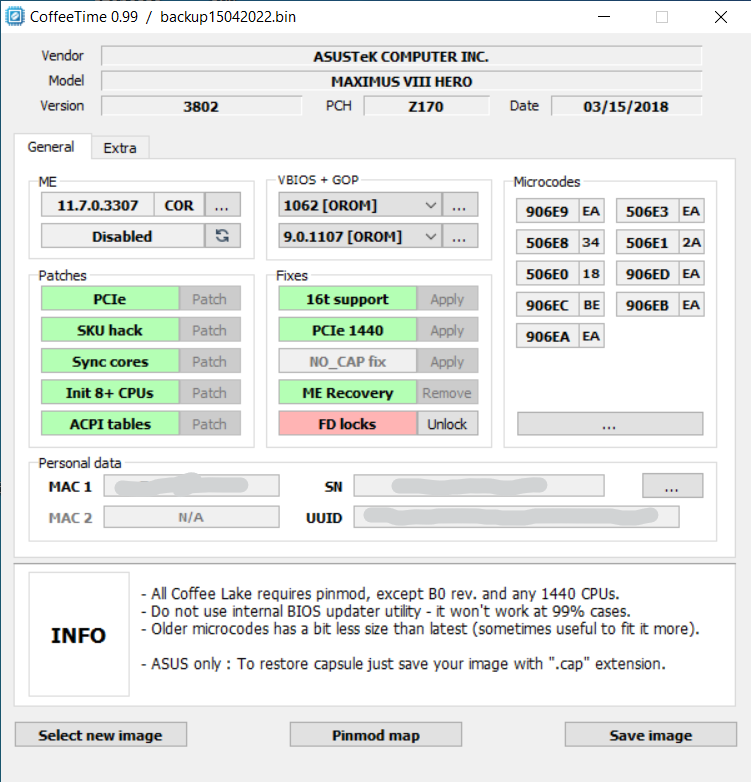
Task: Click the PCH Z170 field
Action: (x=426, y=106)
